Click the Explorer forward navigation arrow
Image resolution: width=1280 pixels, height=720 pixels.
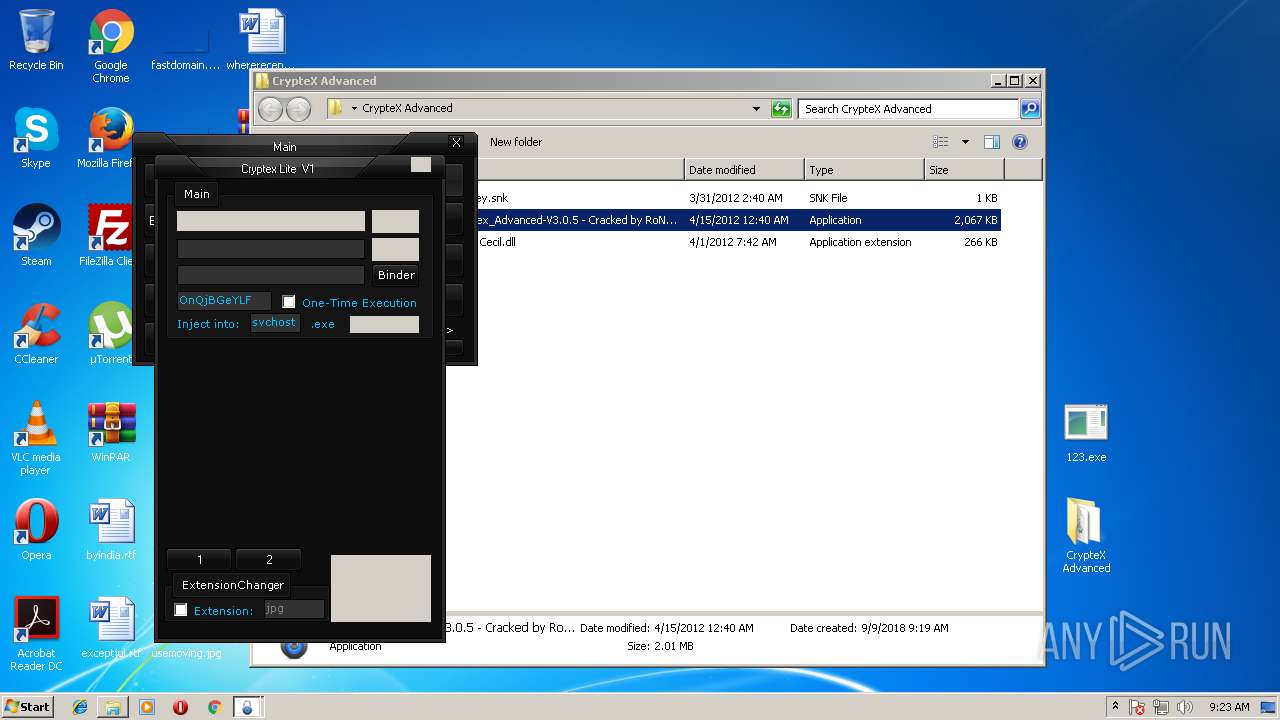tap(298, 109)
